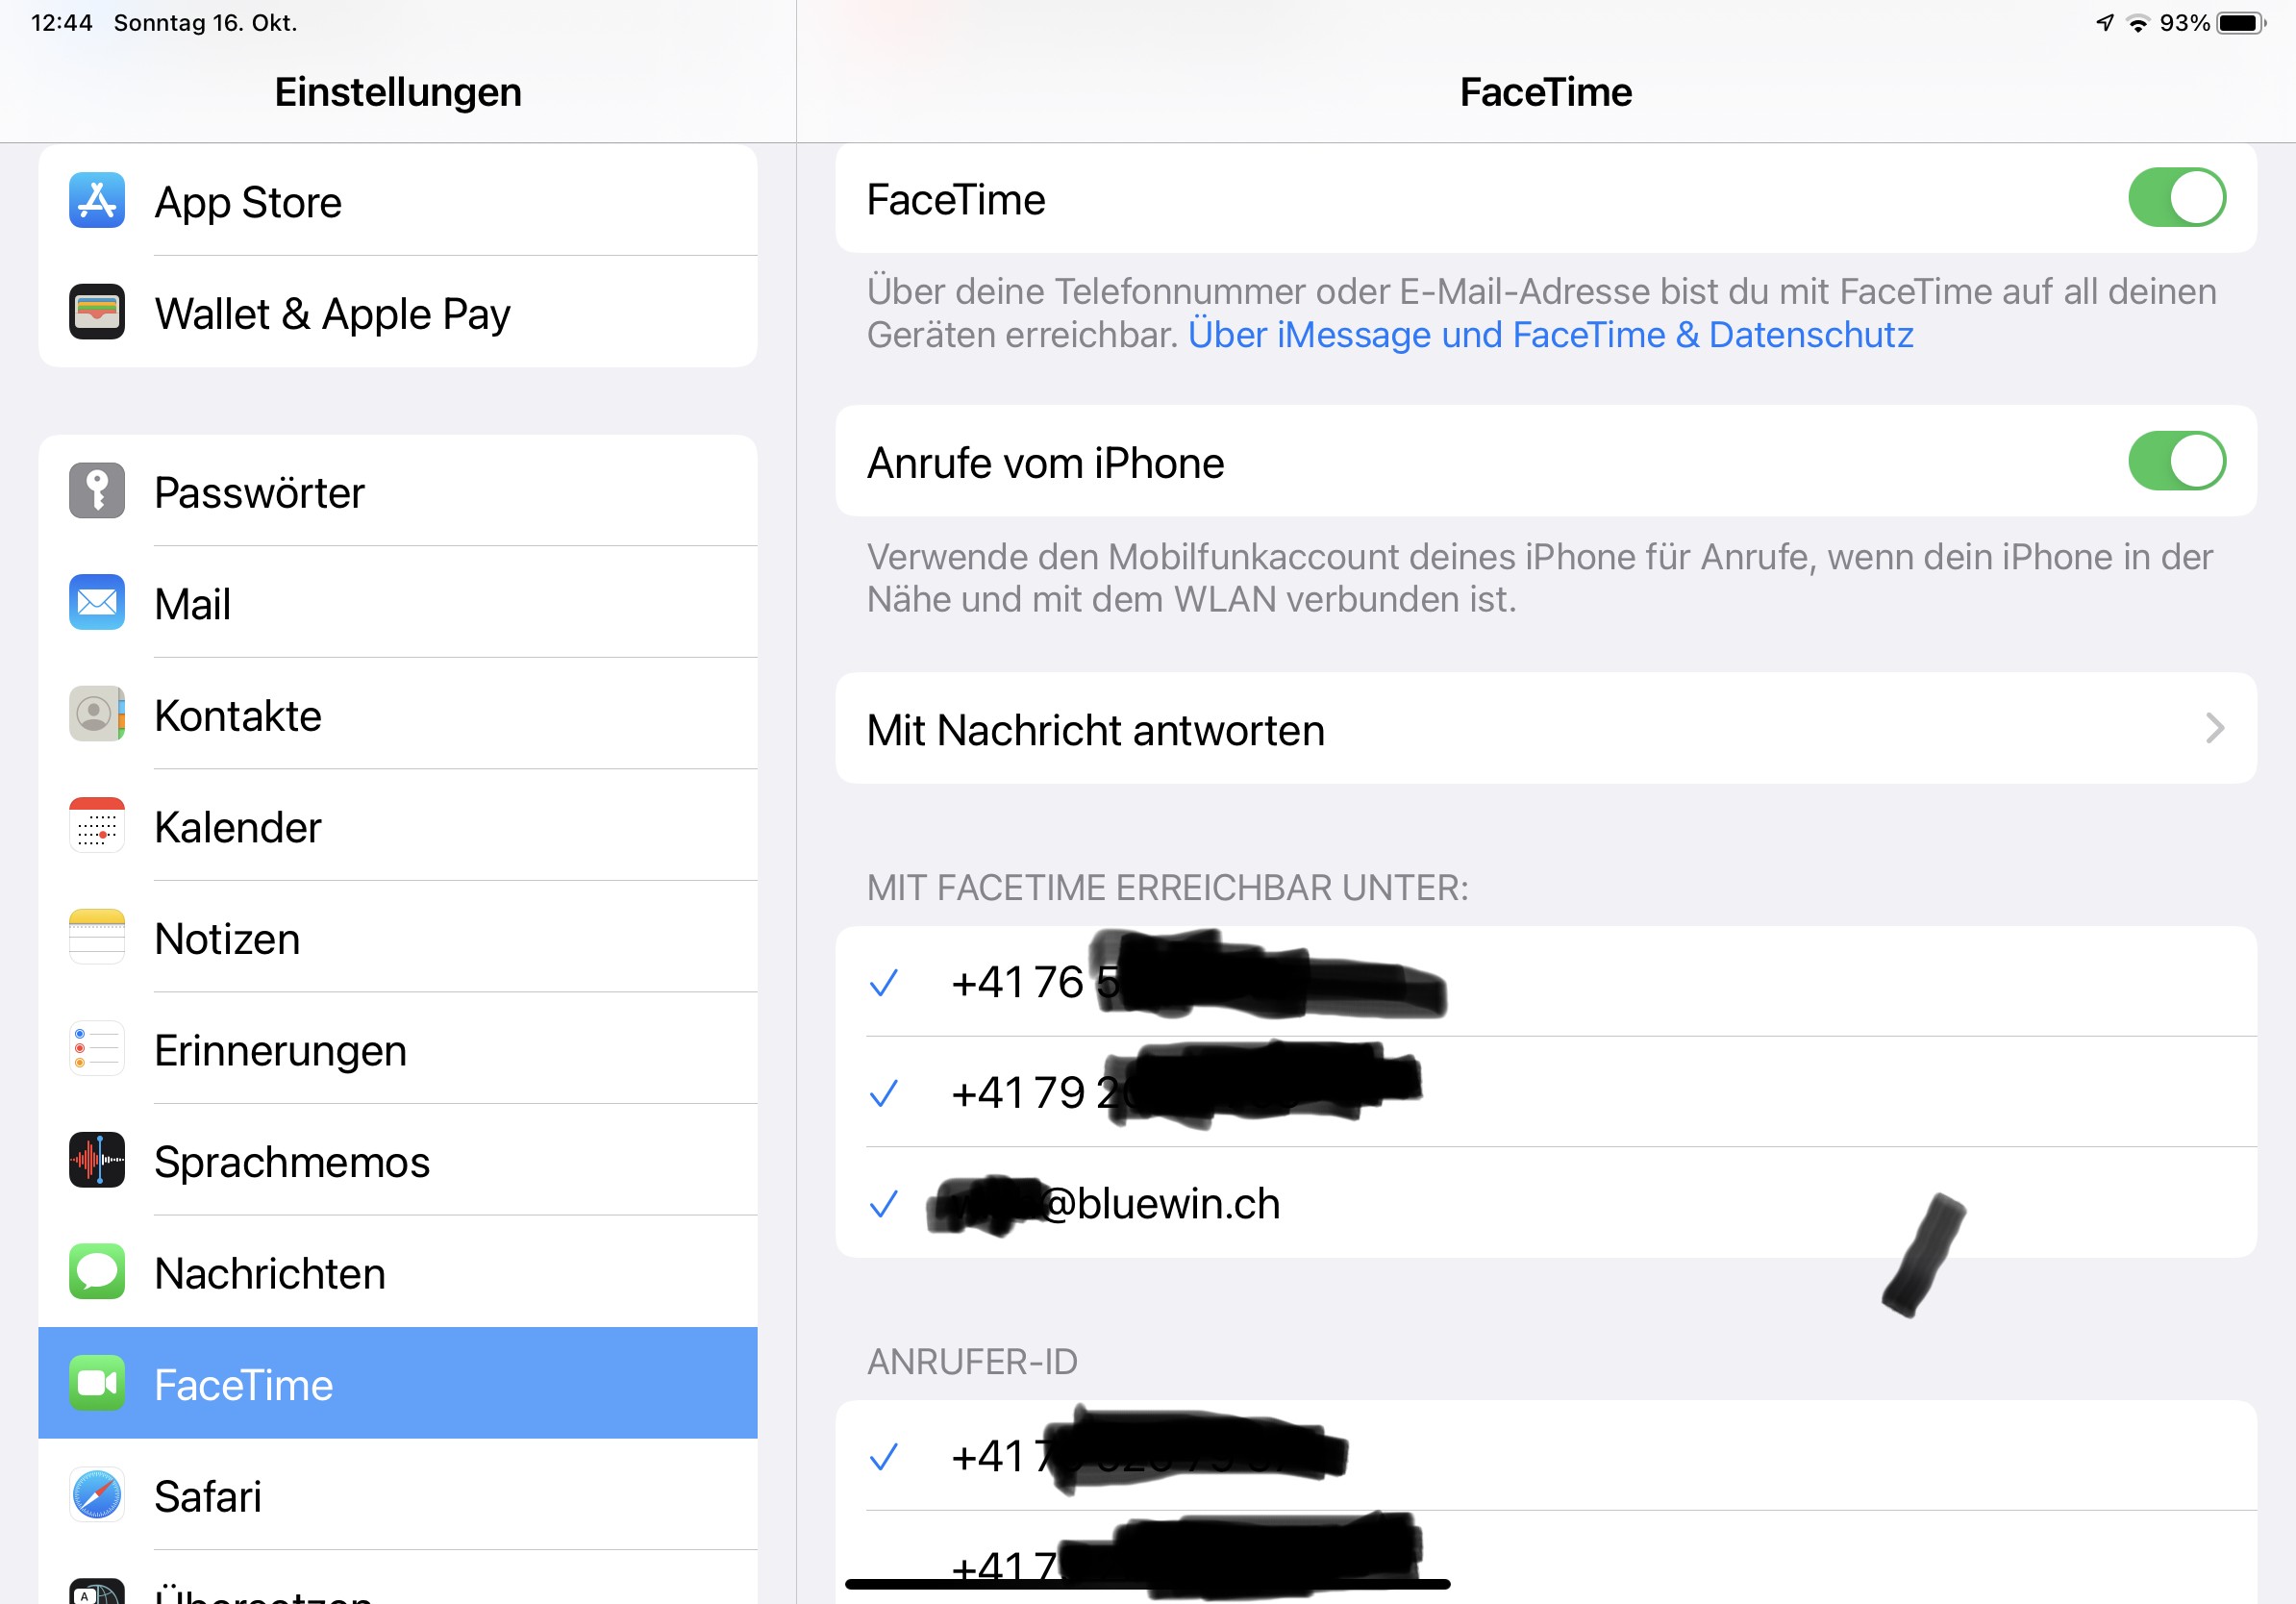
Task: Expand Mit Nachricht antworten chevron
Action: (2214, 729)
